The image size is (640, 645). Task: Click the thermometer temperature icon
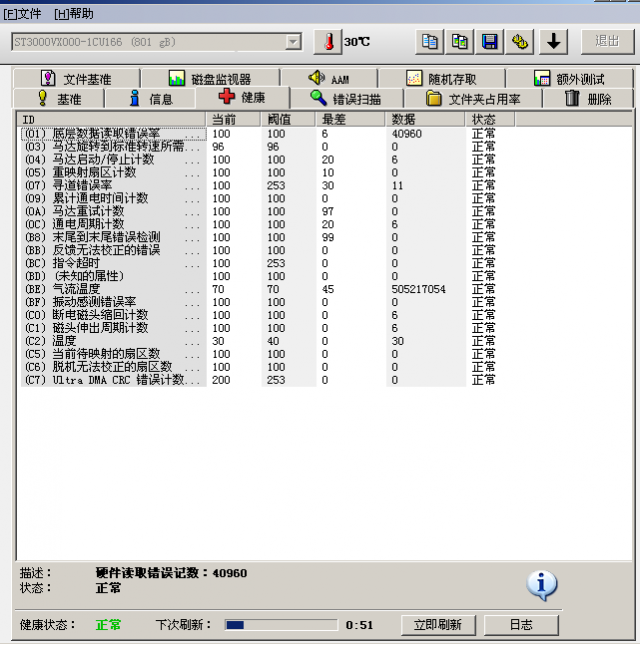(x=328, y=42)
